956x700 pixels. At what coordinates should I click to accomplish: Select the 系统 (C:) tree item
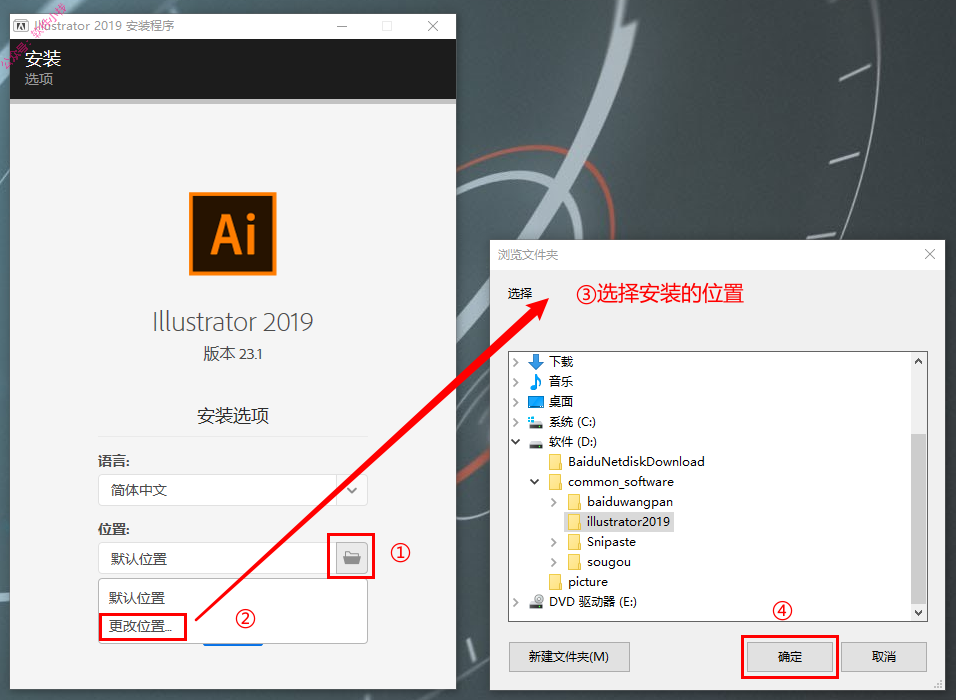[x=572, y=422]
